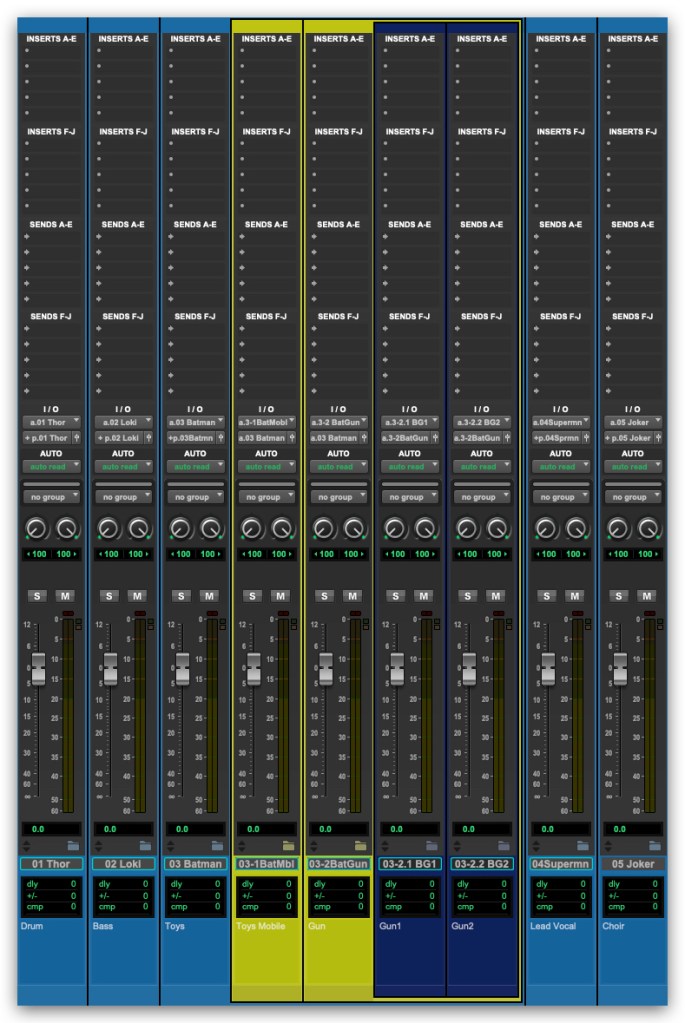
Task: Open the Inserts A-E header on Loki channel
Action: tap(123, 39)
